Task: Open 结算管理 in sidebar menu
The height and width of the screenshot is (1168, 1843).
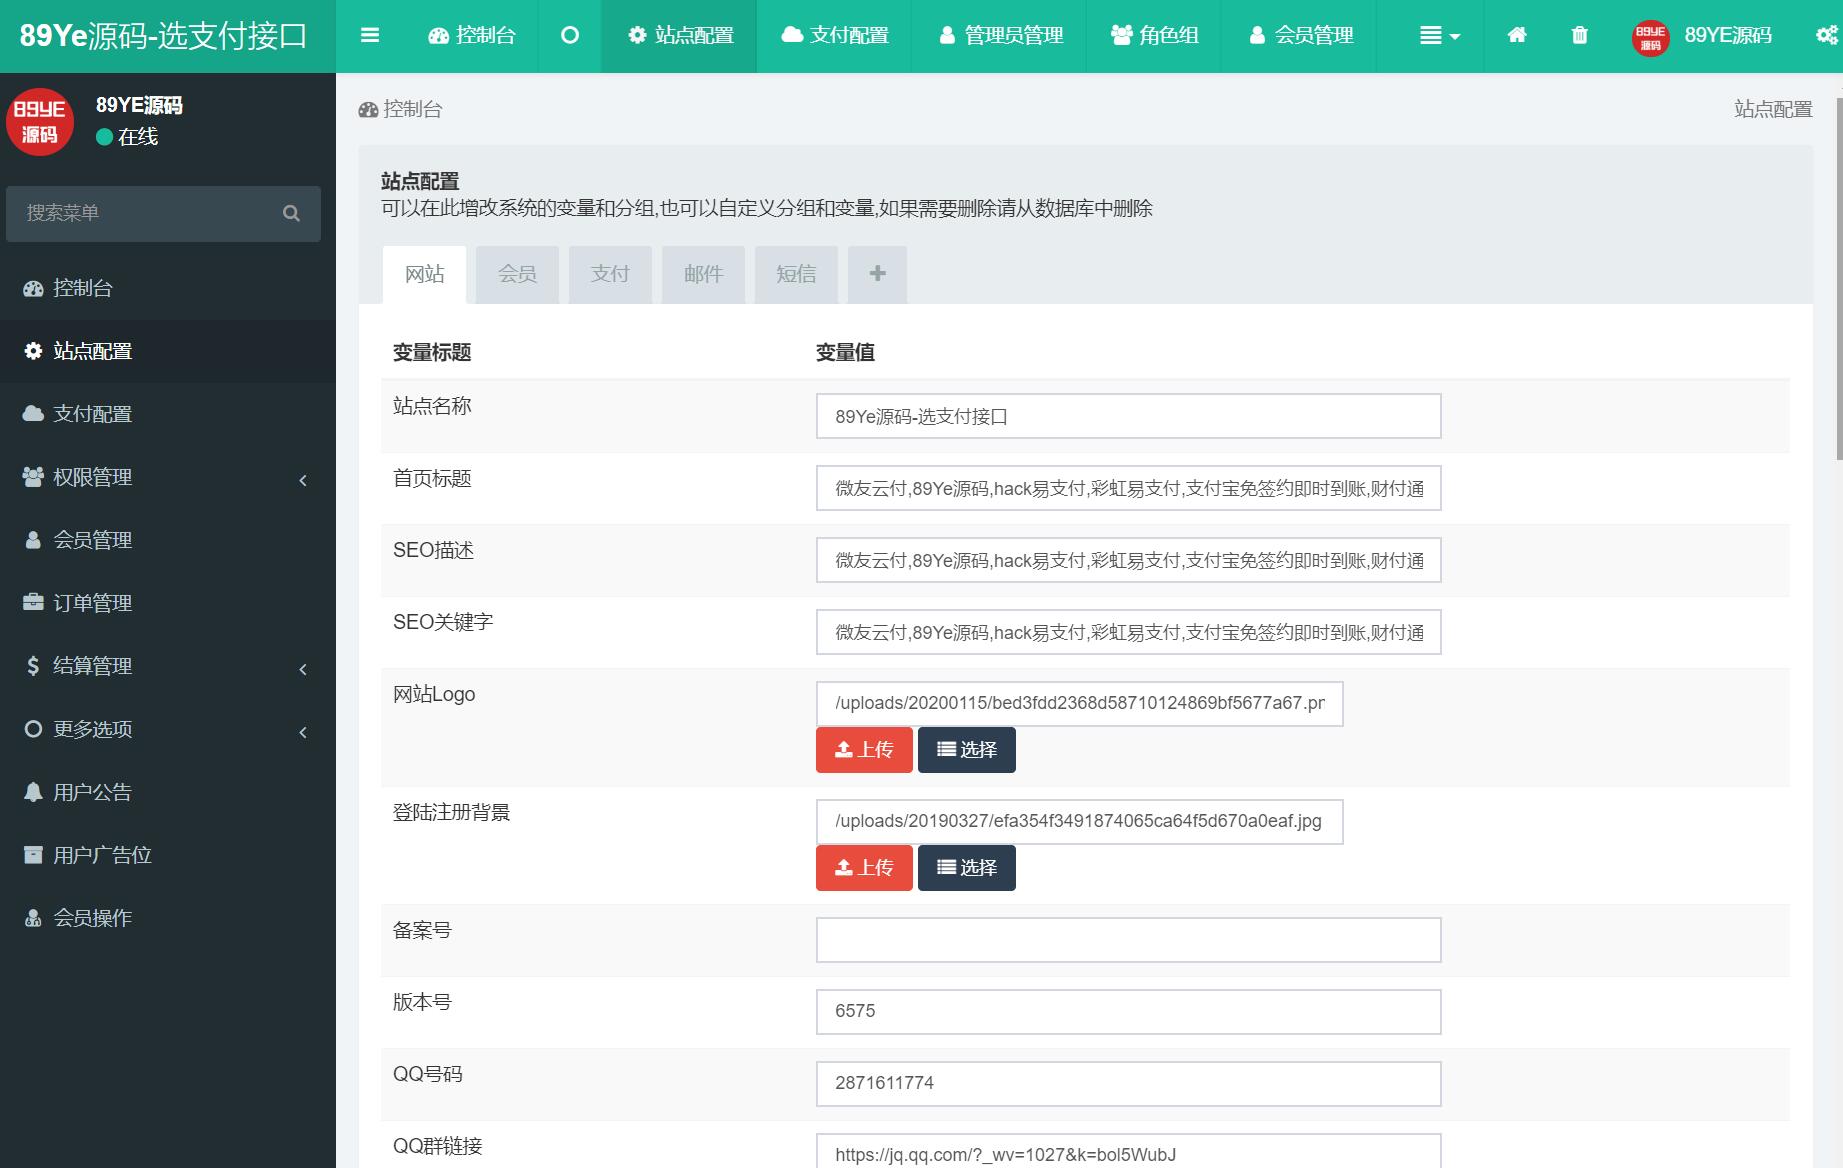Action: point(168,666)
